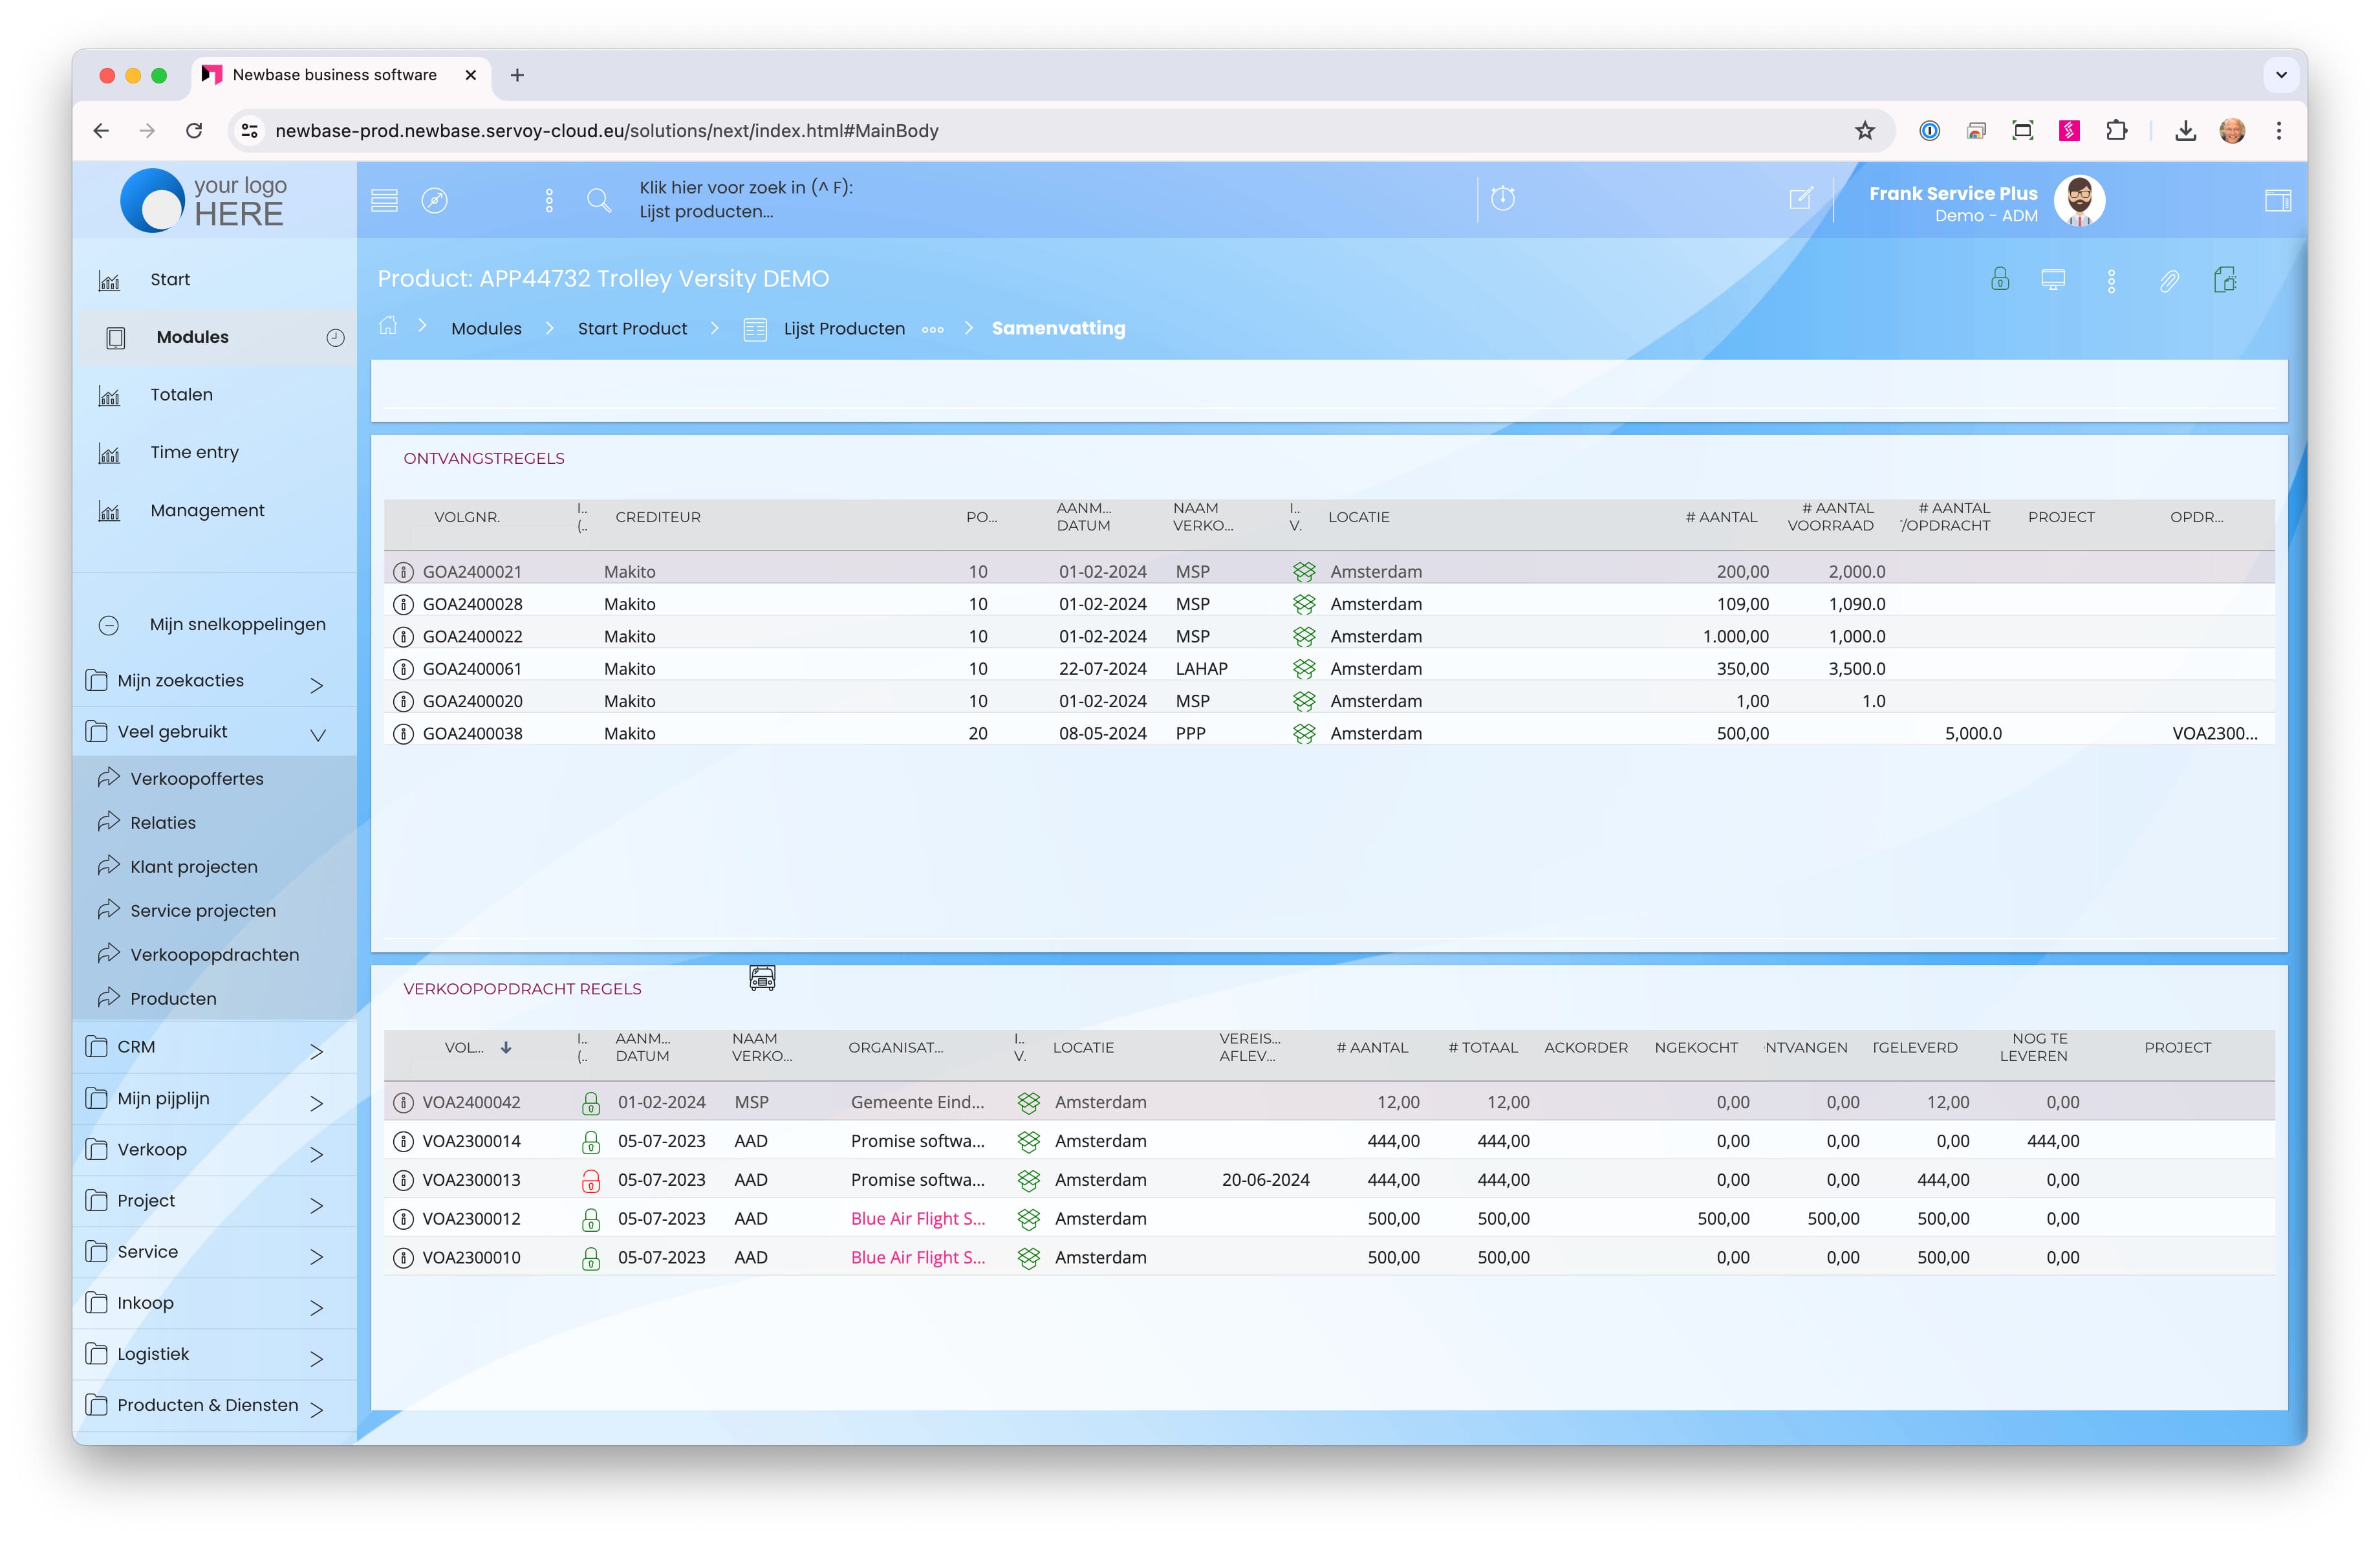Open the compass navigation icon

coord(434,201)
